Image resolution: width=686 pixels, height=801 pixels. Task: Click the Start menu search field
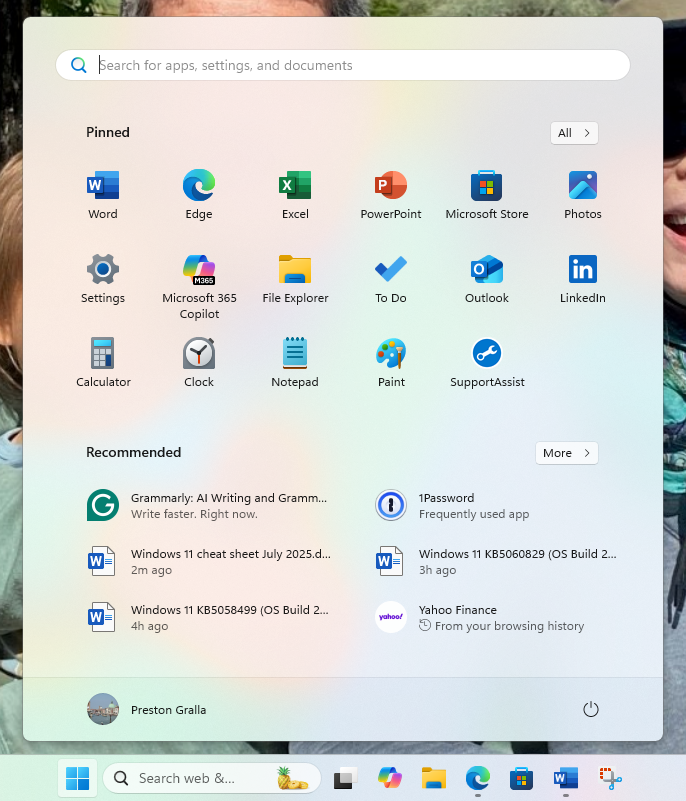click(343, 65)
